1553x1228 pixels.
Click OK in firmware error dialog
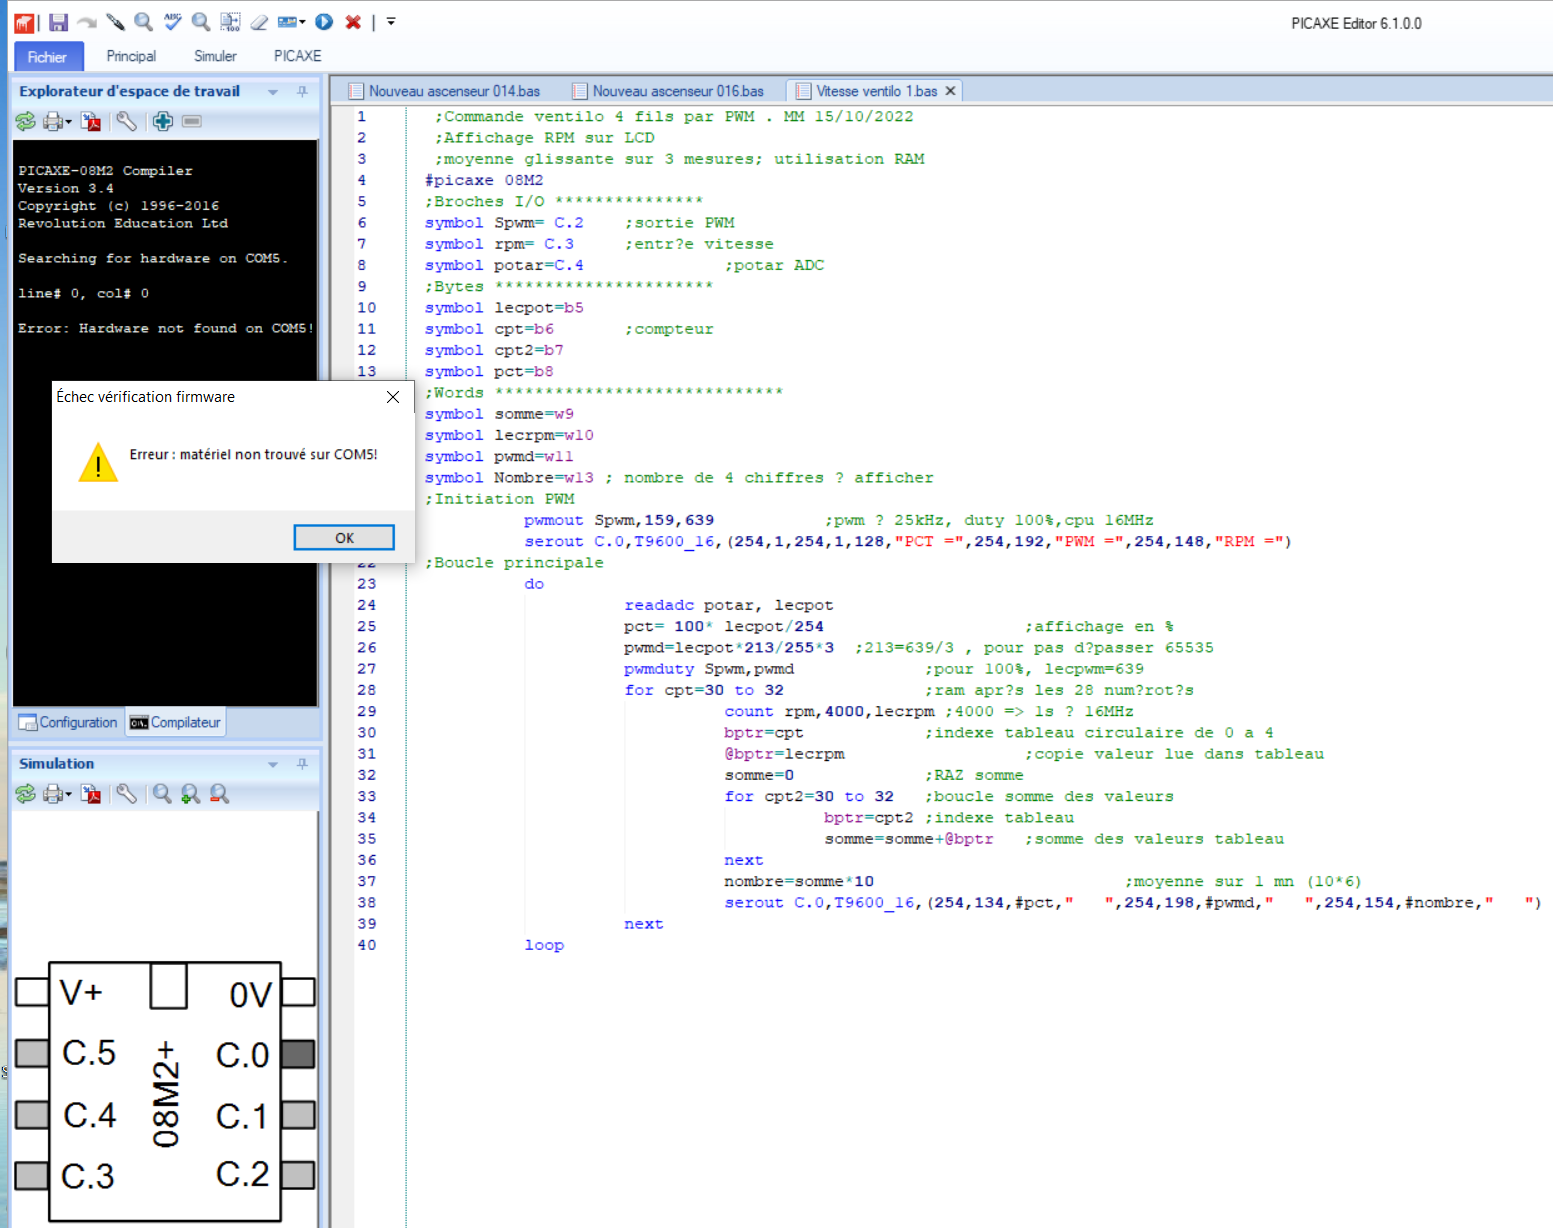(344, 538)
